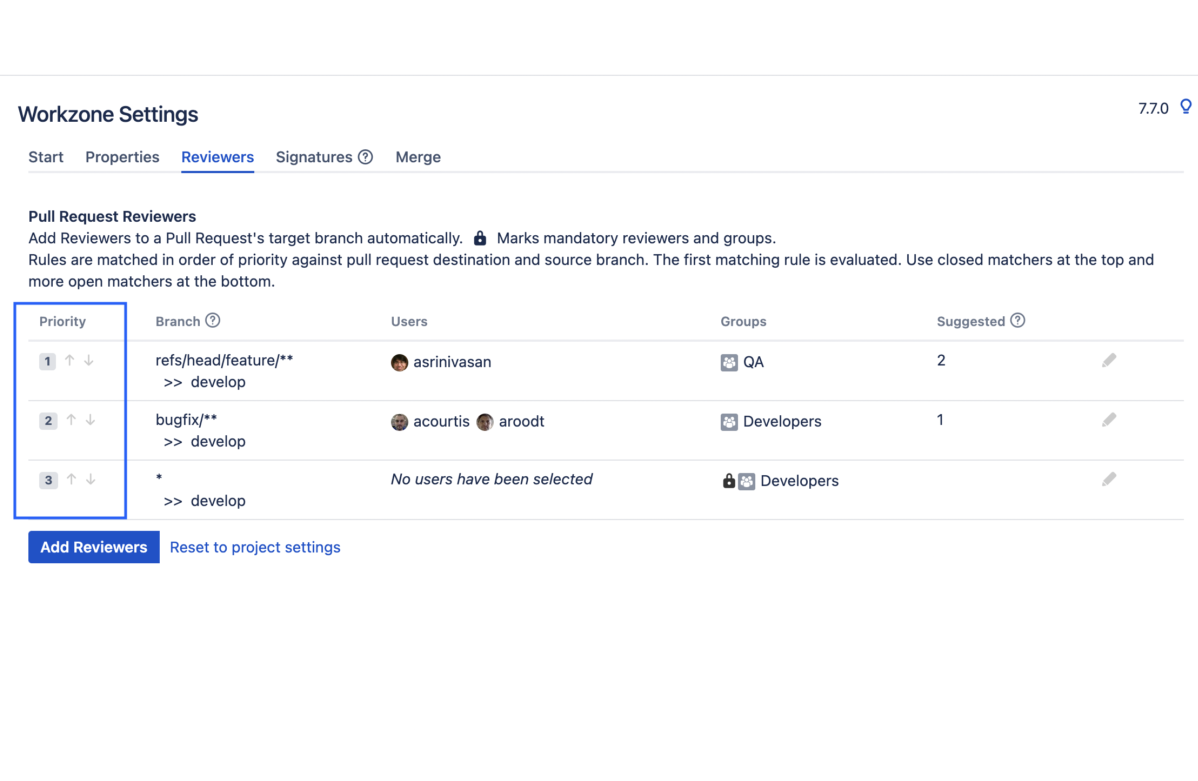This screenshot has height=781, width=1198.
Task: Switch to the Start tab
Action: pos(46,157)
